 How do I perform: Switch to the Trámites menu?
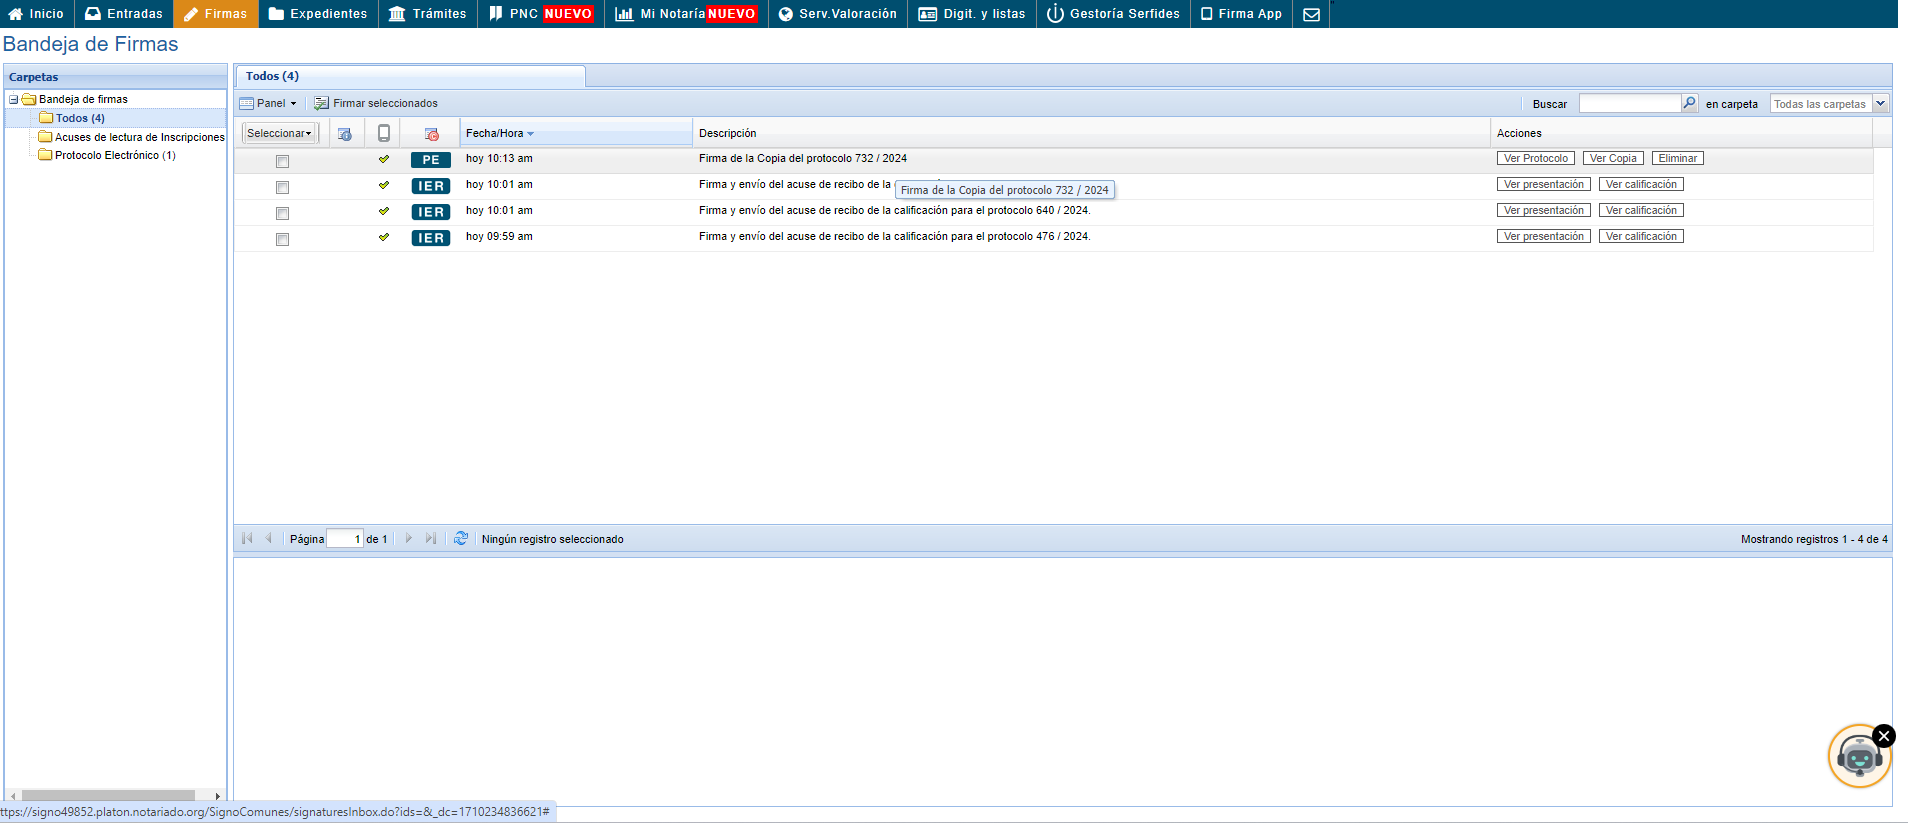(x=428, y=14)
